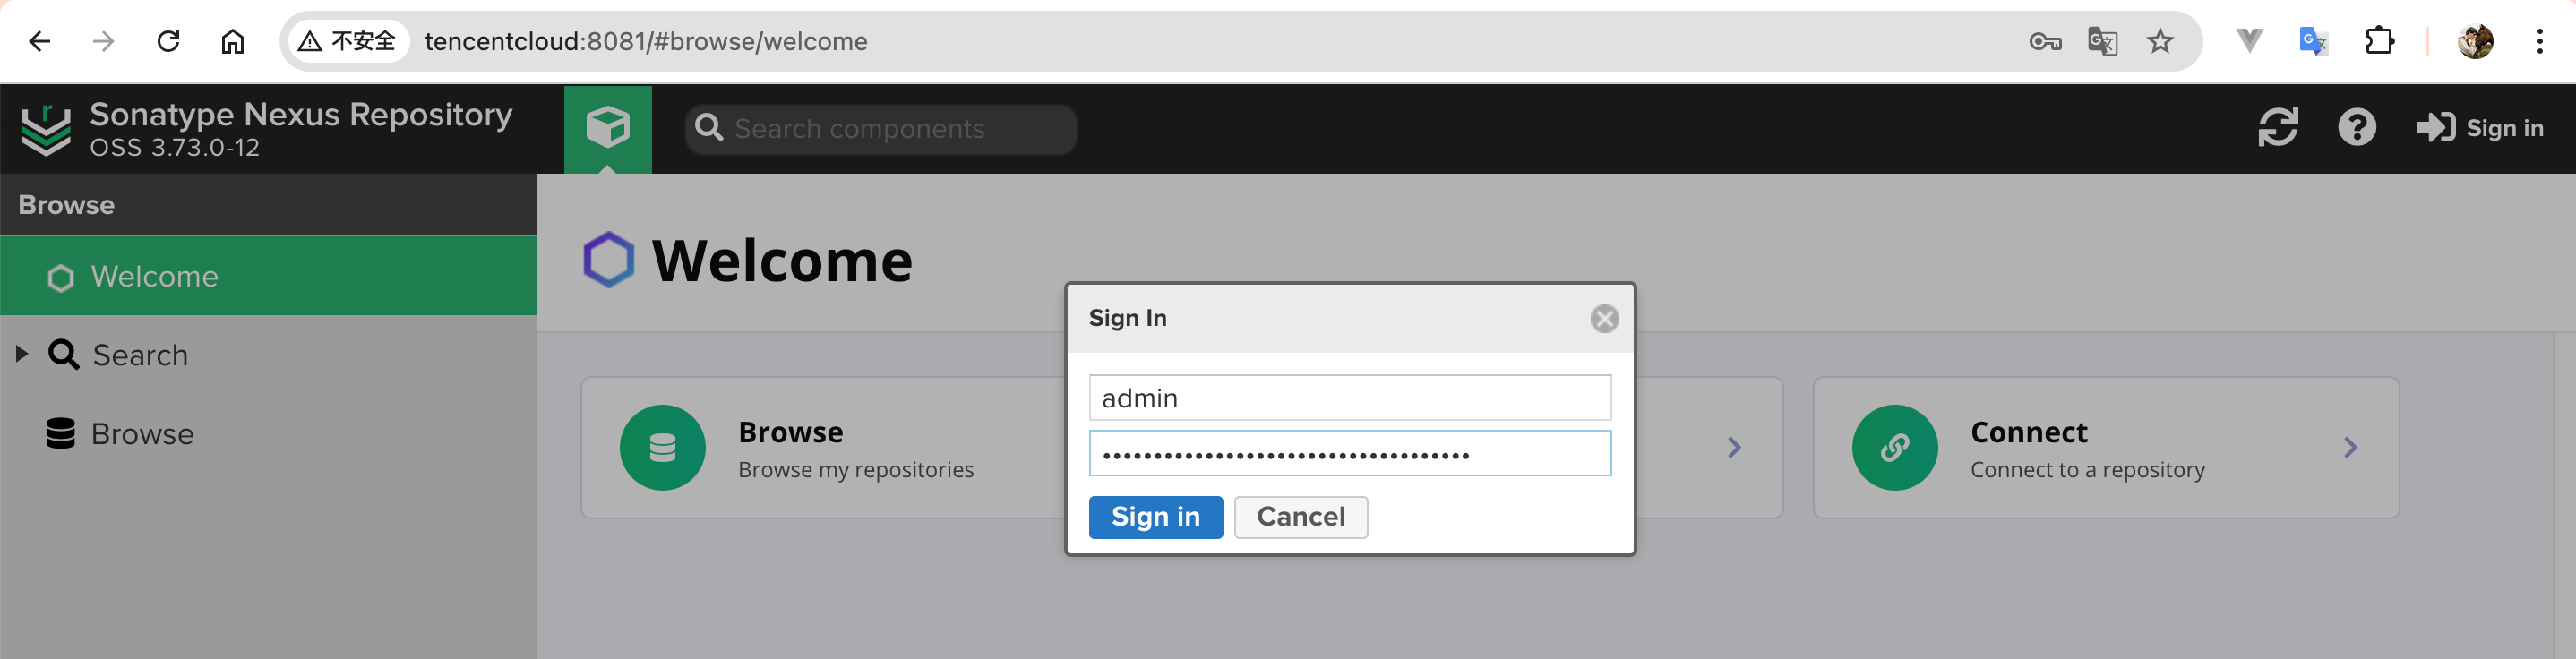Viewport: 2576px width, 659px height.
Task: Click the blue Sign in button
Action: [x=1155, y=517]
